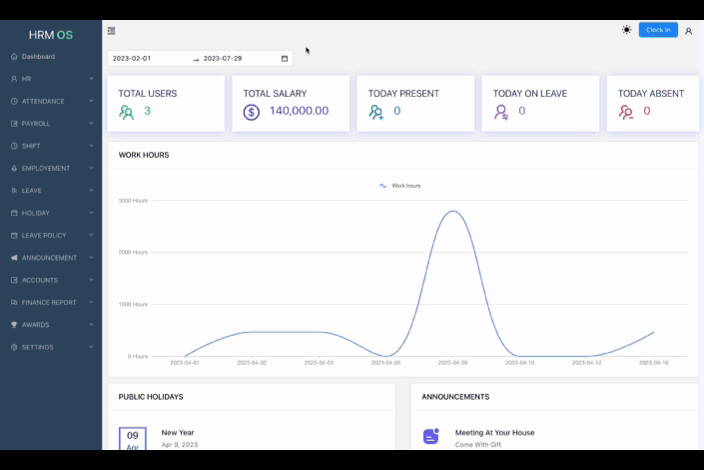Viewport: 704px width, 470px height.
Task: Toggle light/dark theme sun icon
Action: [x=626, y=30]
